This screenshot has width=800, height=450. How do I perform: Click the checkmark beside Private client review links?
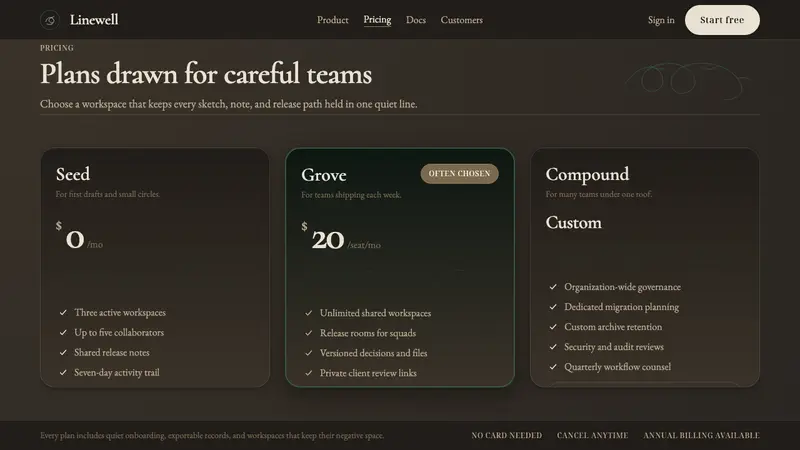[309, 373]
